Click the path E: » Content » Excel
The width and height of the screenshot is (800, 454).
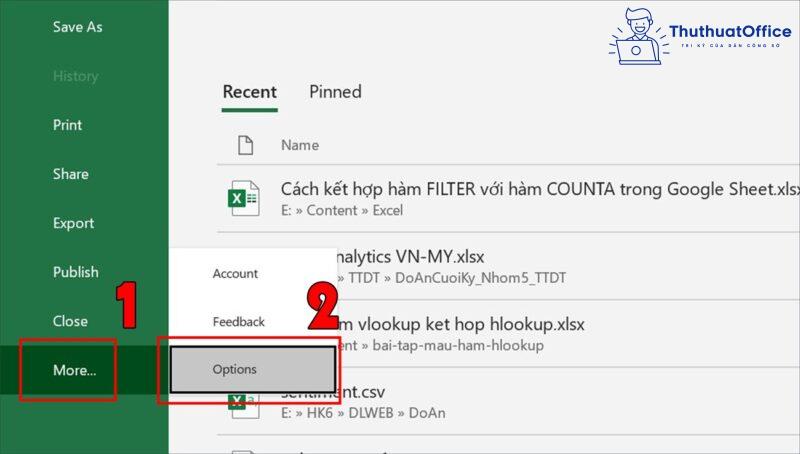point(342,210)
